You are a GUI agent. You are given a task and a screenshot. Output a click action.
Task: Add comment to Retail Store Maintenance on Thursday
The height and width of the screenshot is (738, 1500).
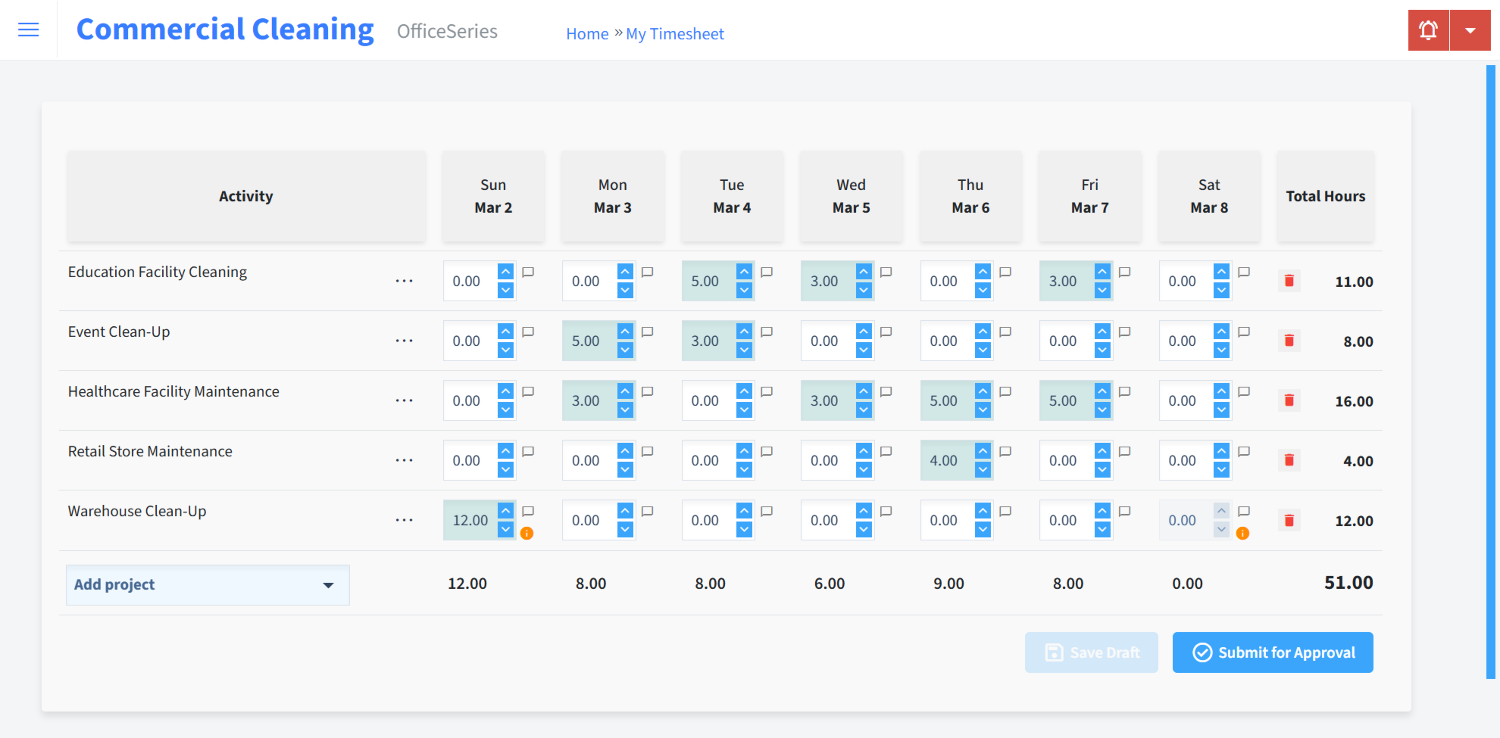(x=1004, y=451)
